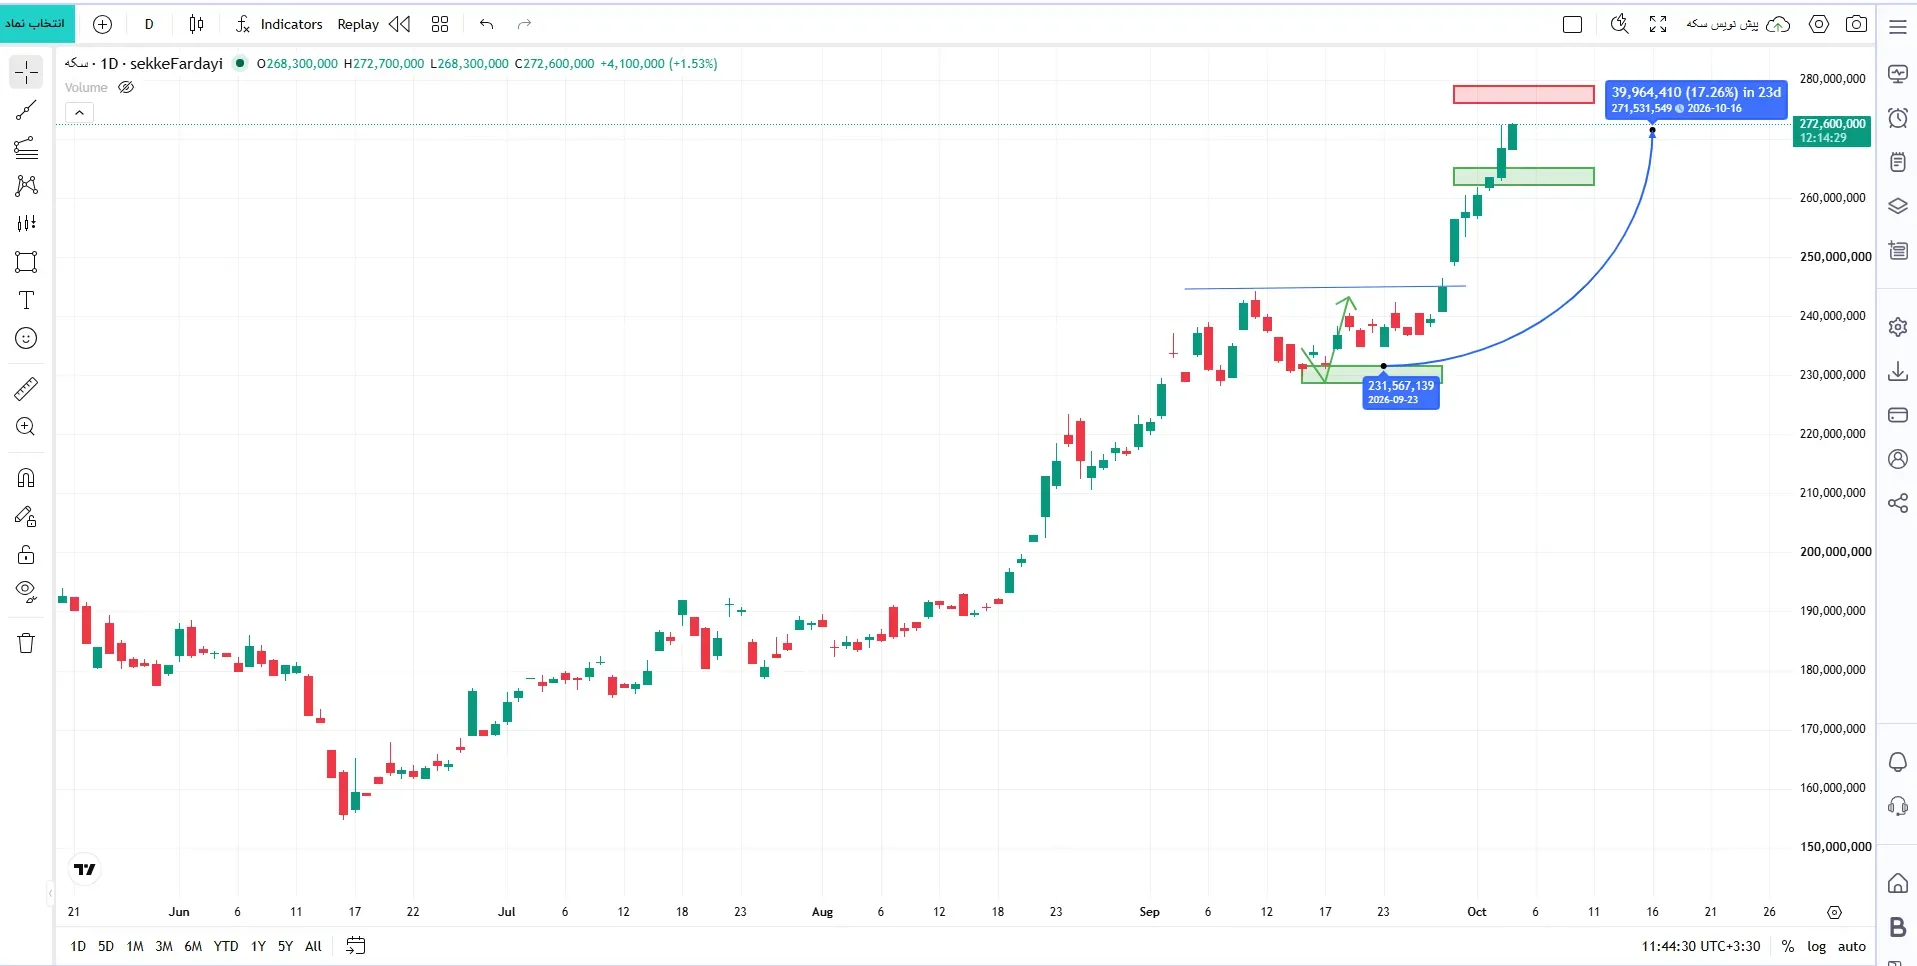Viewport: 1917px width, 966px height.
Task: Enter fullscreen chart mode
Action: tap(1658, 24)
